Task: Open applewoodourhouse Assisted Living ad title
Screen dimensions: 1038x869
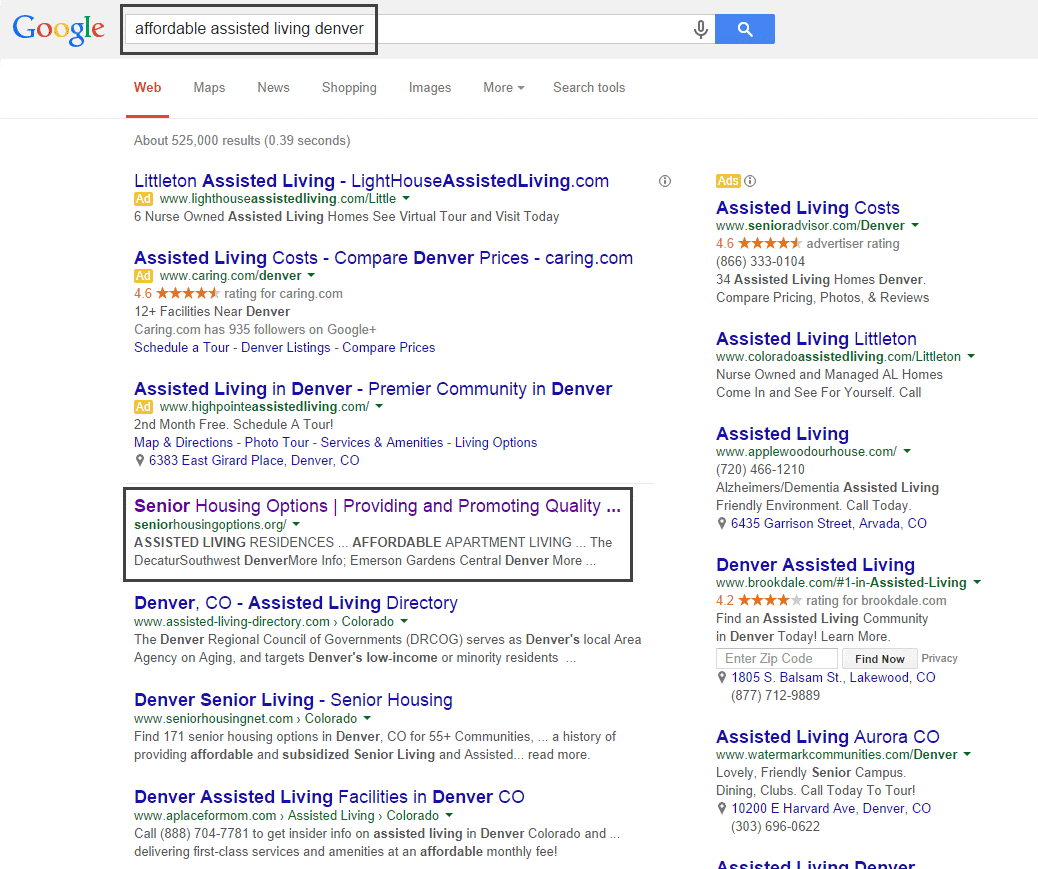Action: [x=782, y=434]
